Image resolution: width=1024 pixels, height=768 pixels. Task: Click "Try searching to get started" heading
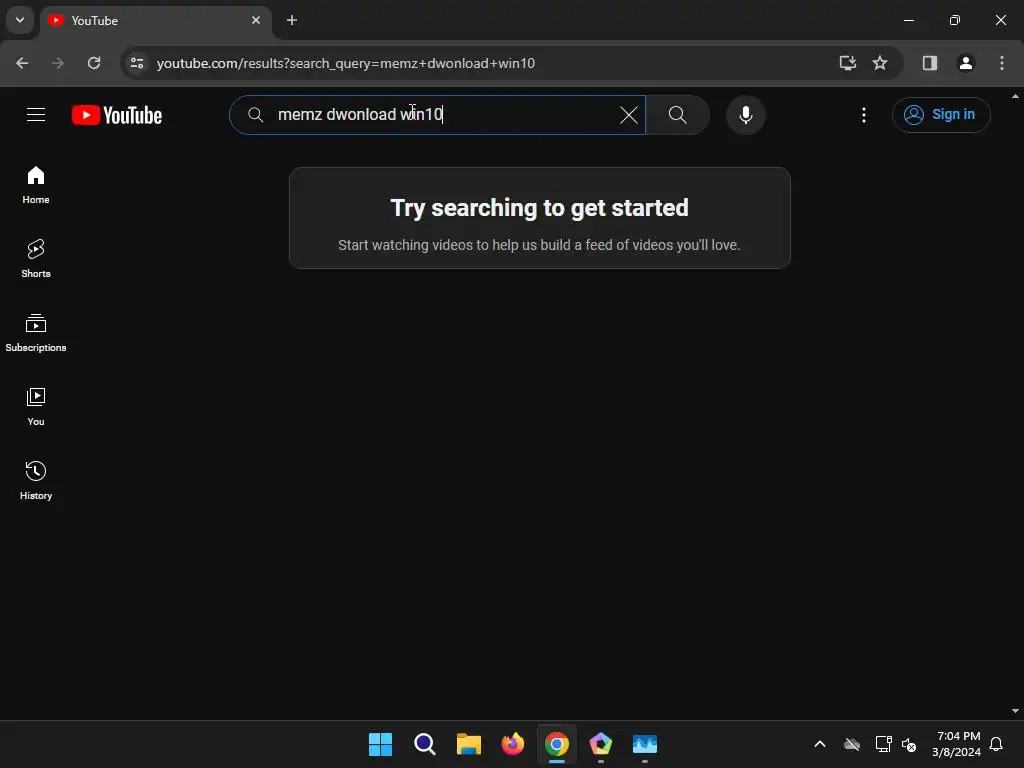click(539, 208)
